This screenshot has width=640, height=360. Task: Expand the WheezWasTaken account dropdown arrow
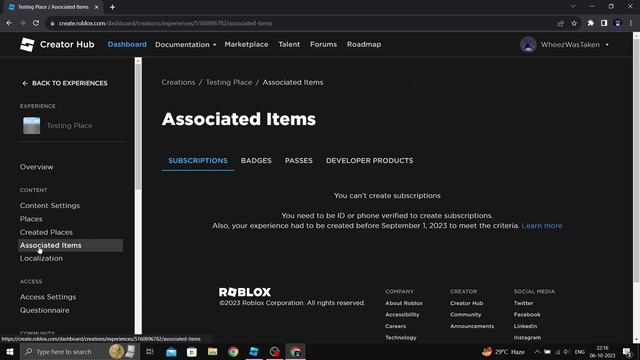tap(607, 44)
